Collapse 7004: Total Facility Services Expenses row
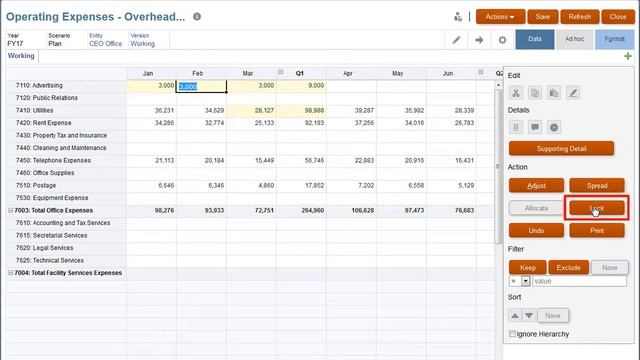 (x=11, y=273)
